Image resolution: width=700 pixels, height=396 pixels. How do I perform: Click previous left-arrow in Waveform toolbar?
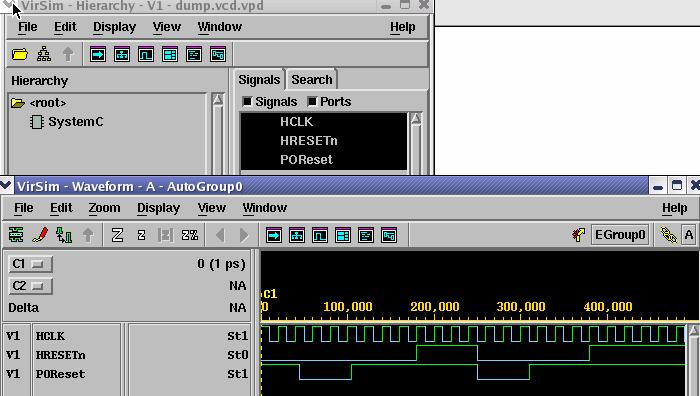point(220,235)
